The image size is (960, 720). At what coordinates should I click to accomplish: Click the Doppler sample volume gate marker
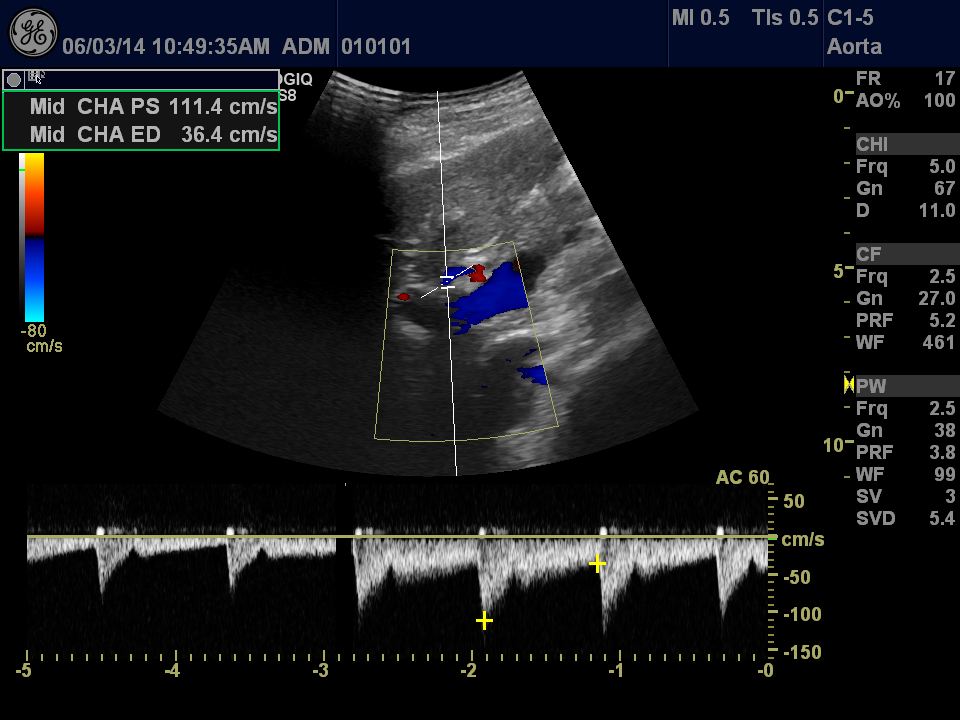coord(447,281)
